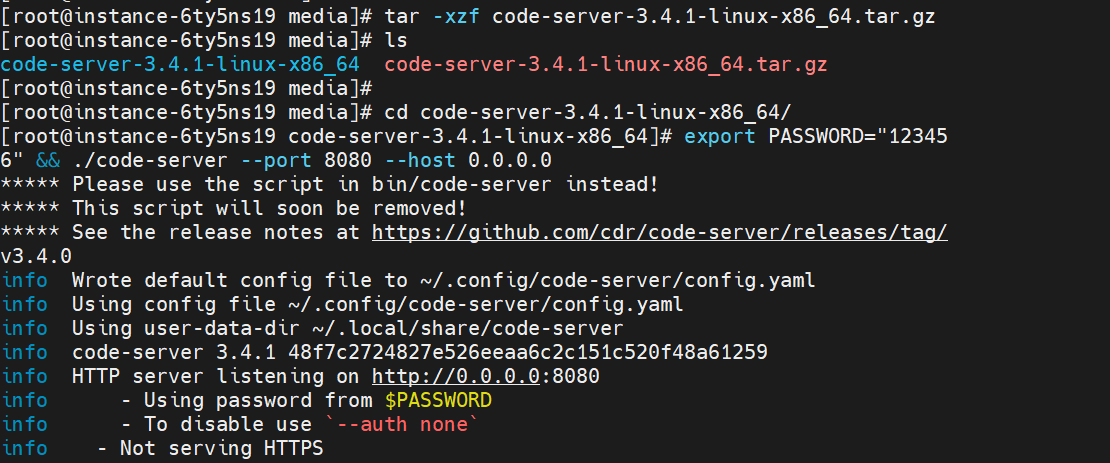The height and width of the screenshot is (463, 1110).
Task: Click the '&&' operator in the command
Action: (48, 160)
